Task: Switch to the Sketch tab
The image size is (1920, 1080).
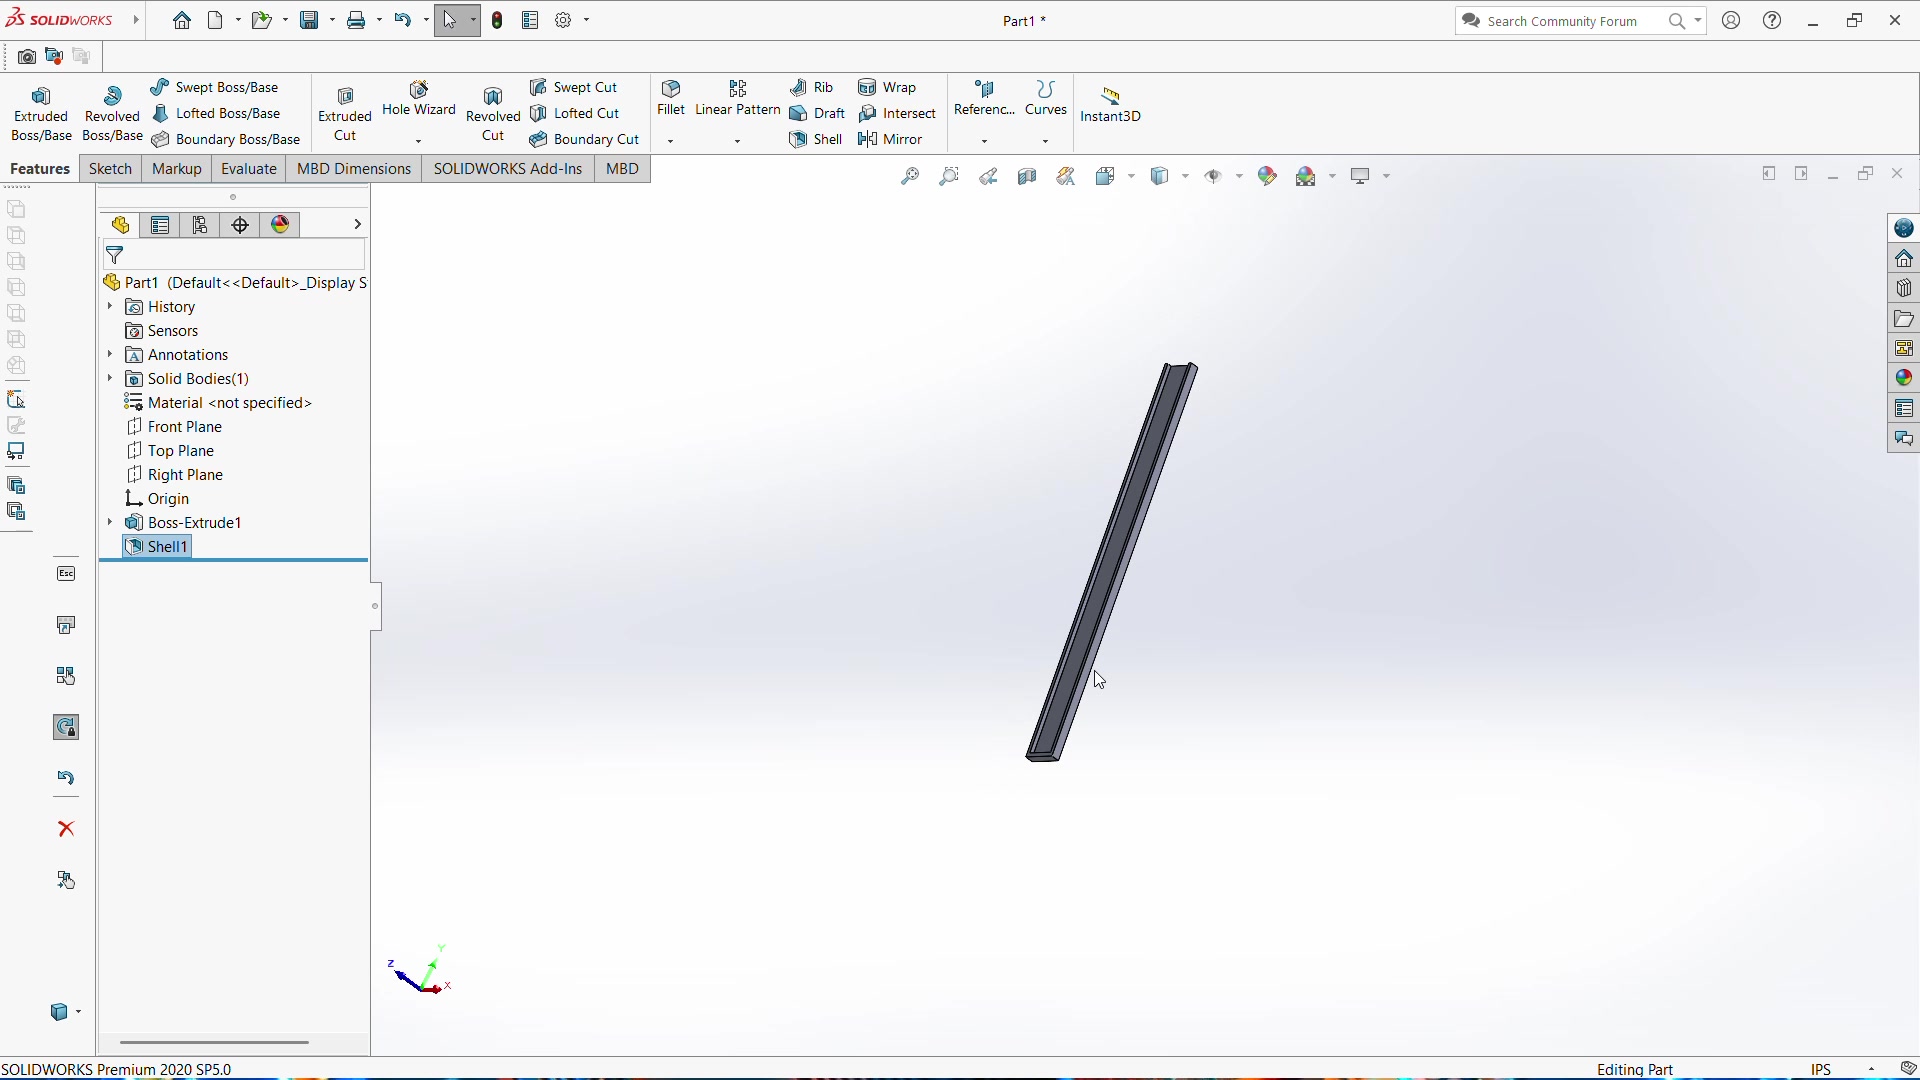Action: pyautogui.click(x=110, y=169)
